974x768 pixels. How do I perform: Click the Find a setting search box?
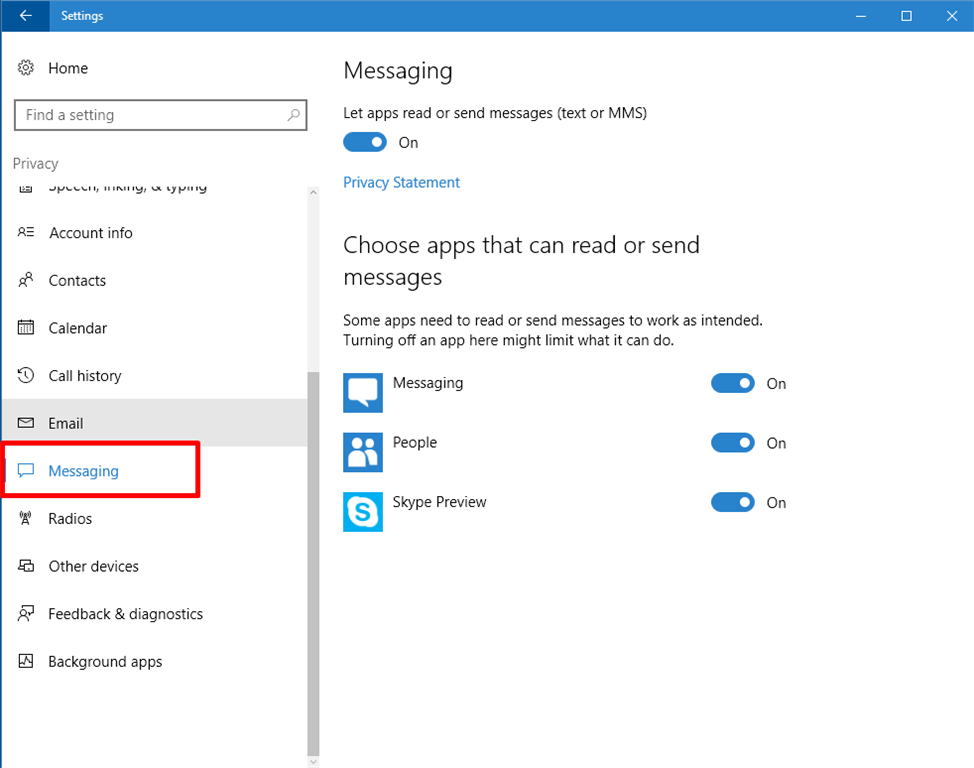point(160,115)
